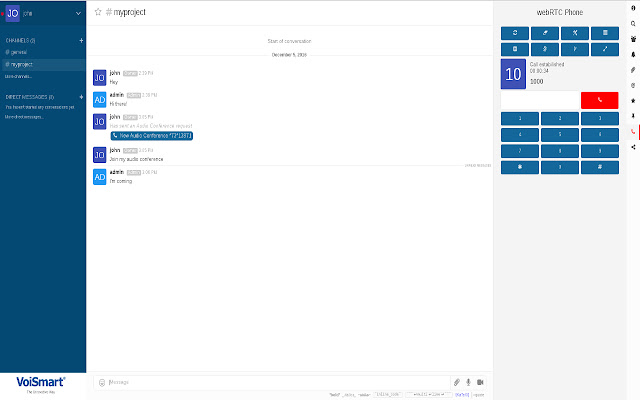Dial digit 4 on the keypad
This screenshot has height=400, width=640.
[x=520, y=135]
